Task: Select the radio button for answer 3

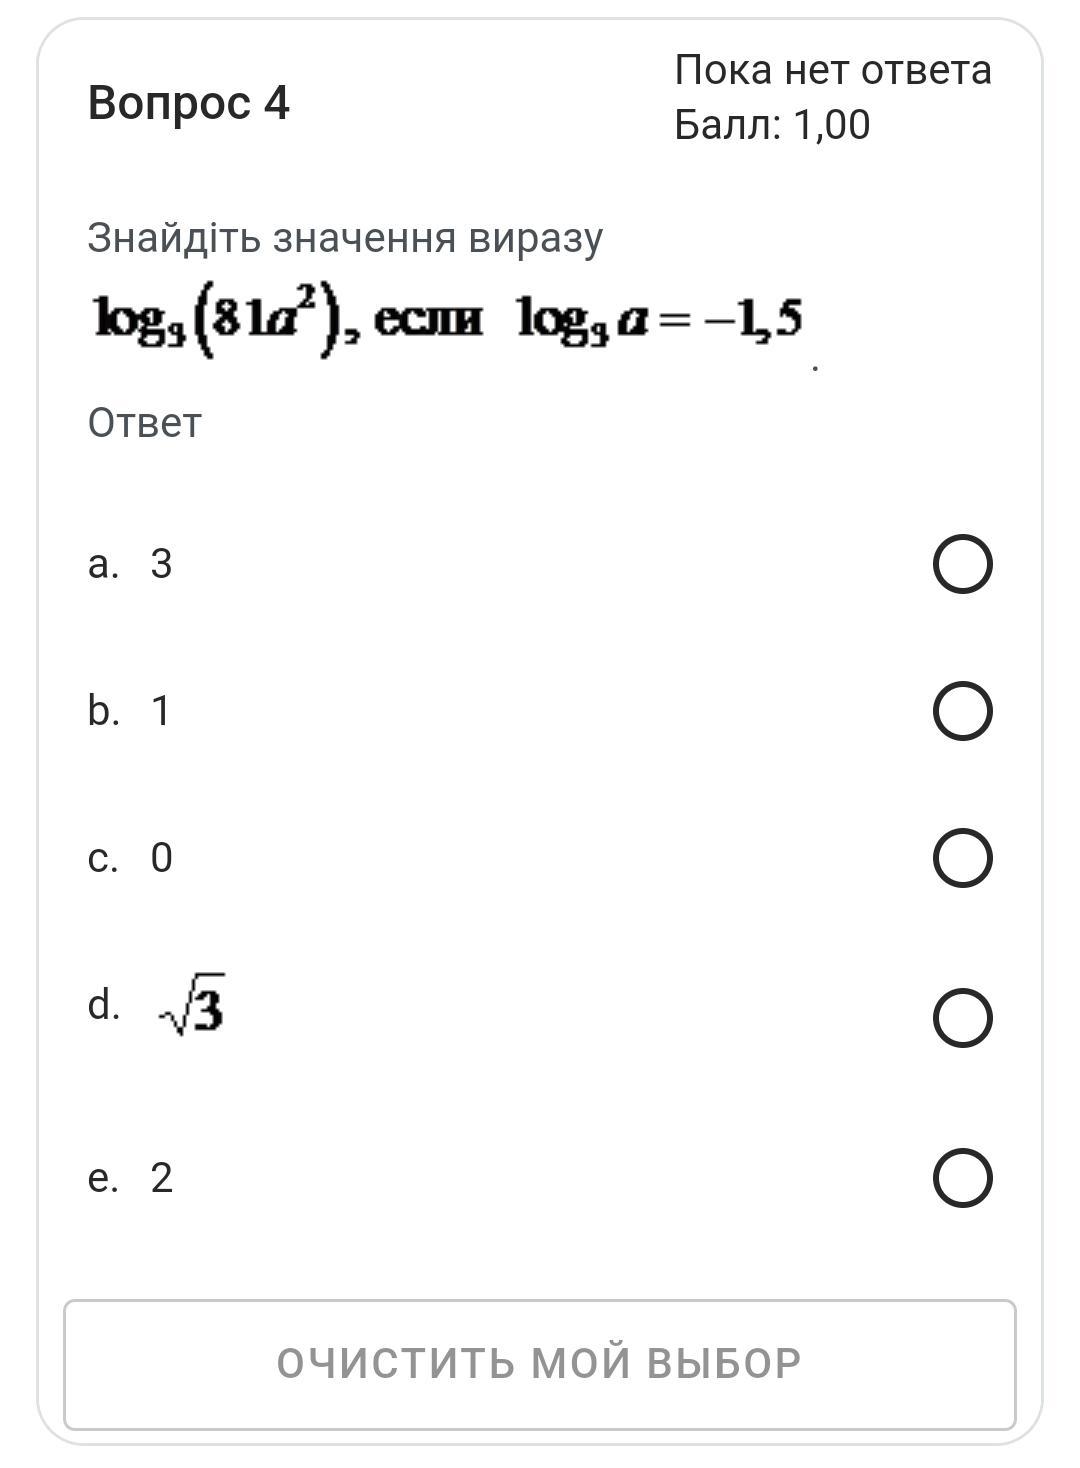Action: click(x=962, y=564)
